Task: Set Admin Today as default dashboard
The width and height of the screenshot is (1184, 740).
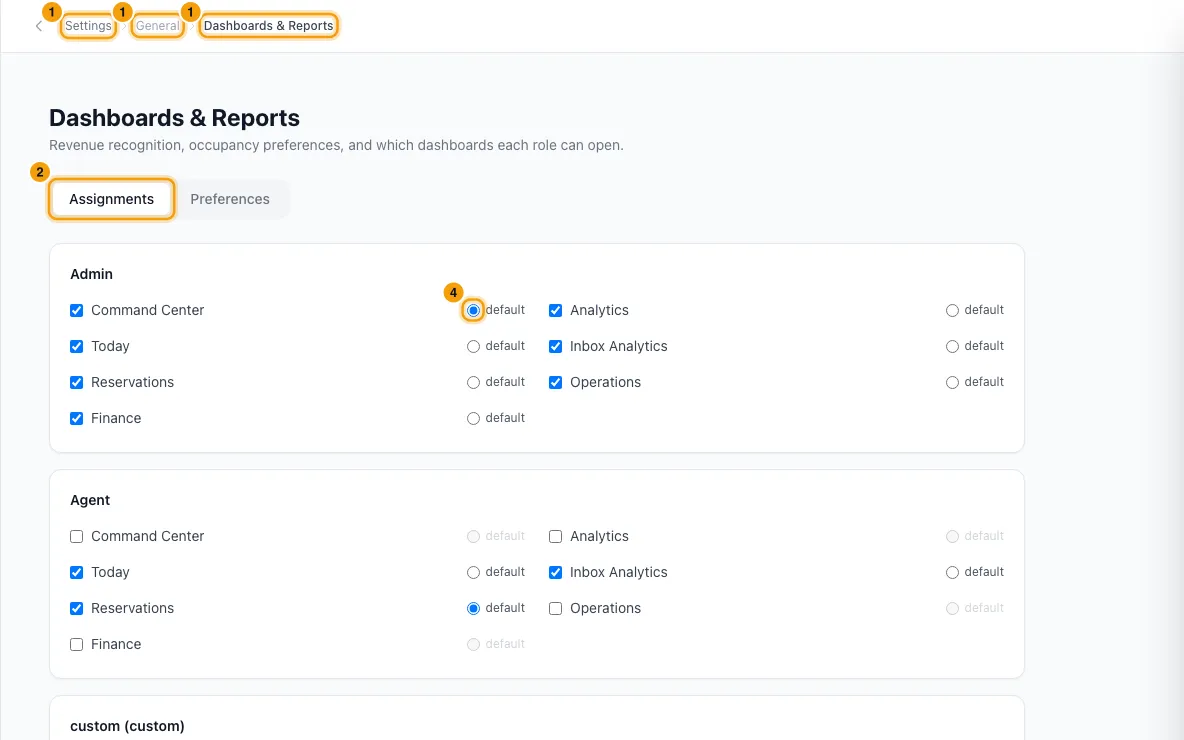Action: [x=473, y=347]
